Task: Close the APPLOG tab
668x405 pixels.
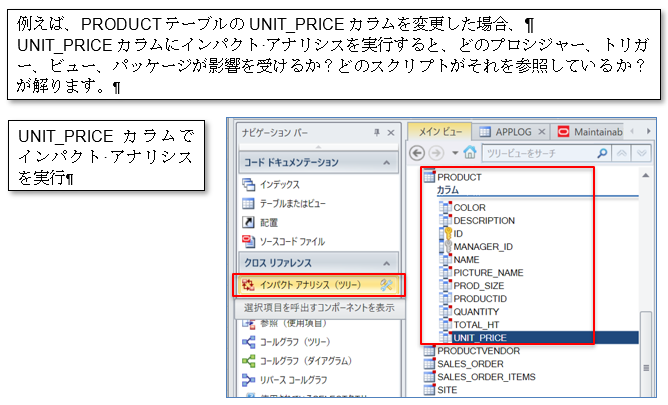Action: (x=543, y=132)
